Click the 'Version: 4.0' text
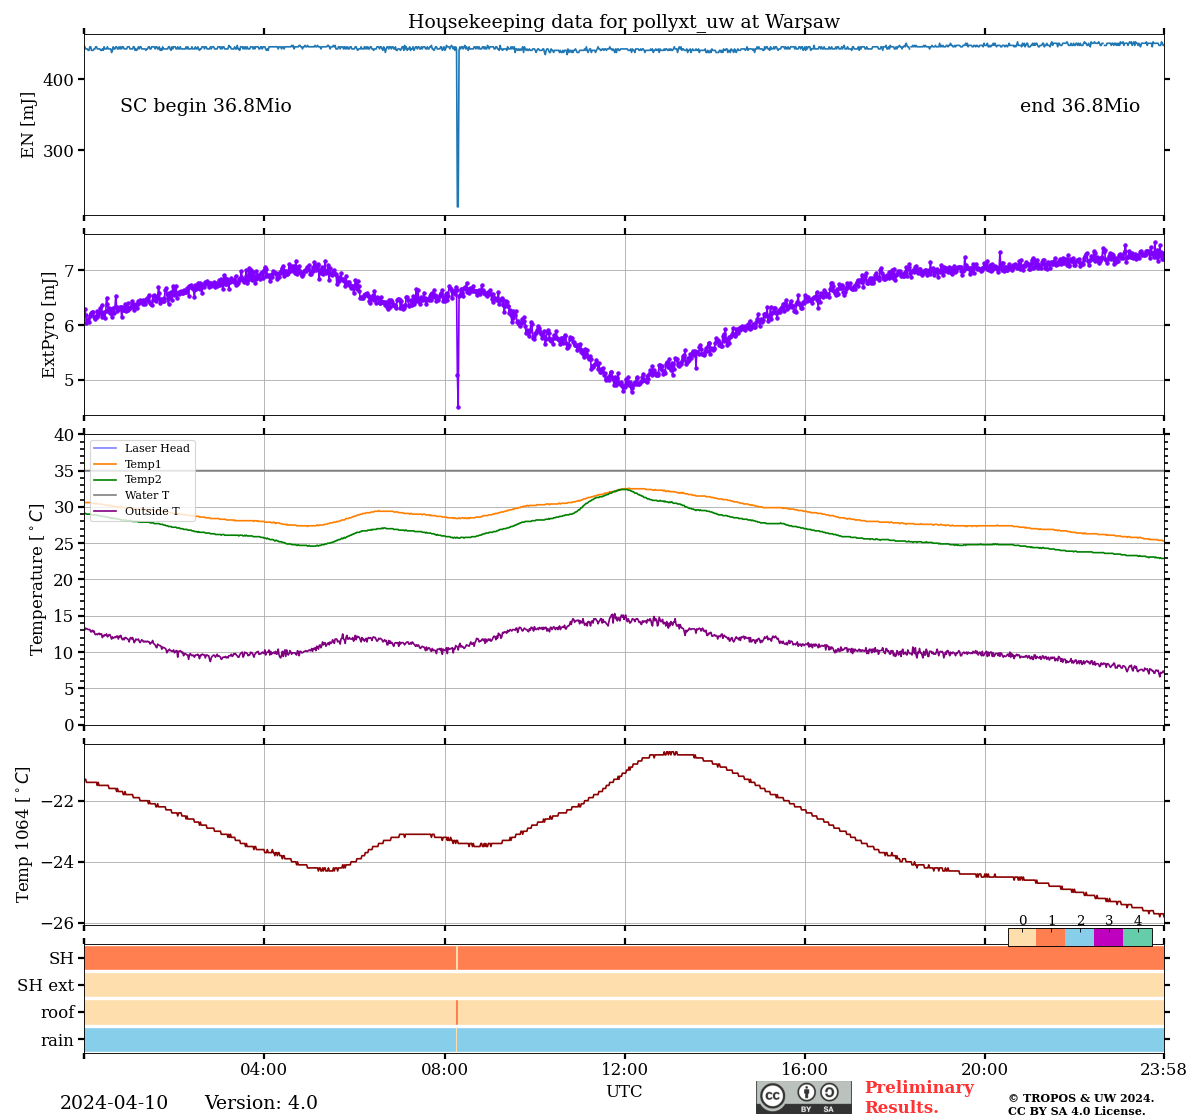This screenshot has width=1200, height=1120. 261,1103
